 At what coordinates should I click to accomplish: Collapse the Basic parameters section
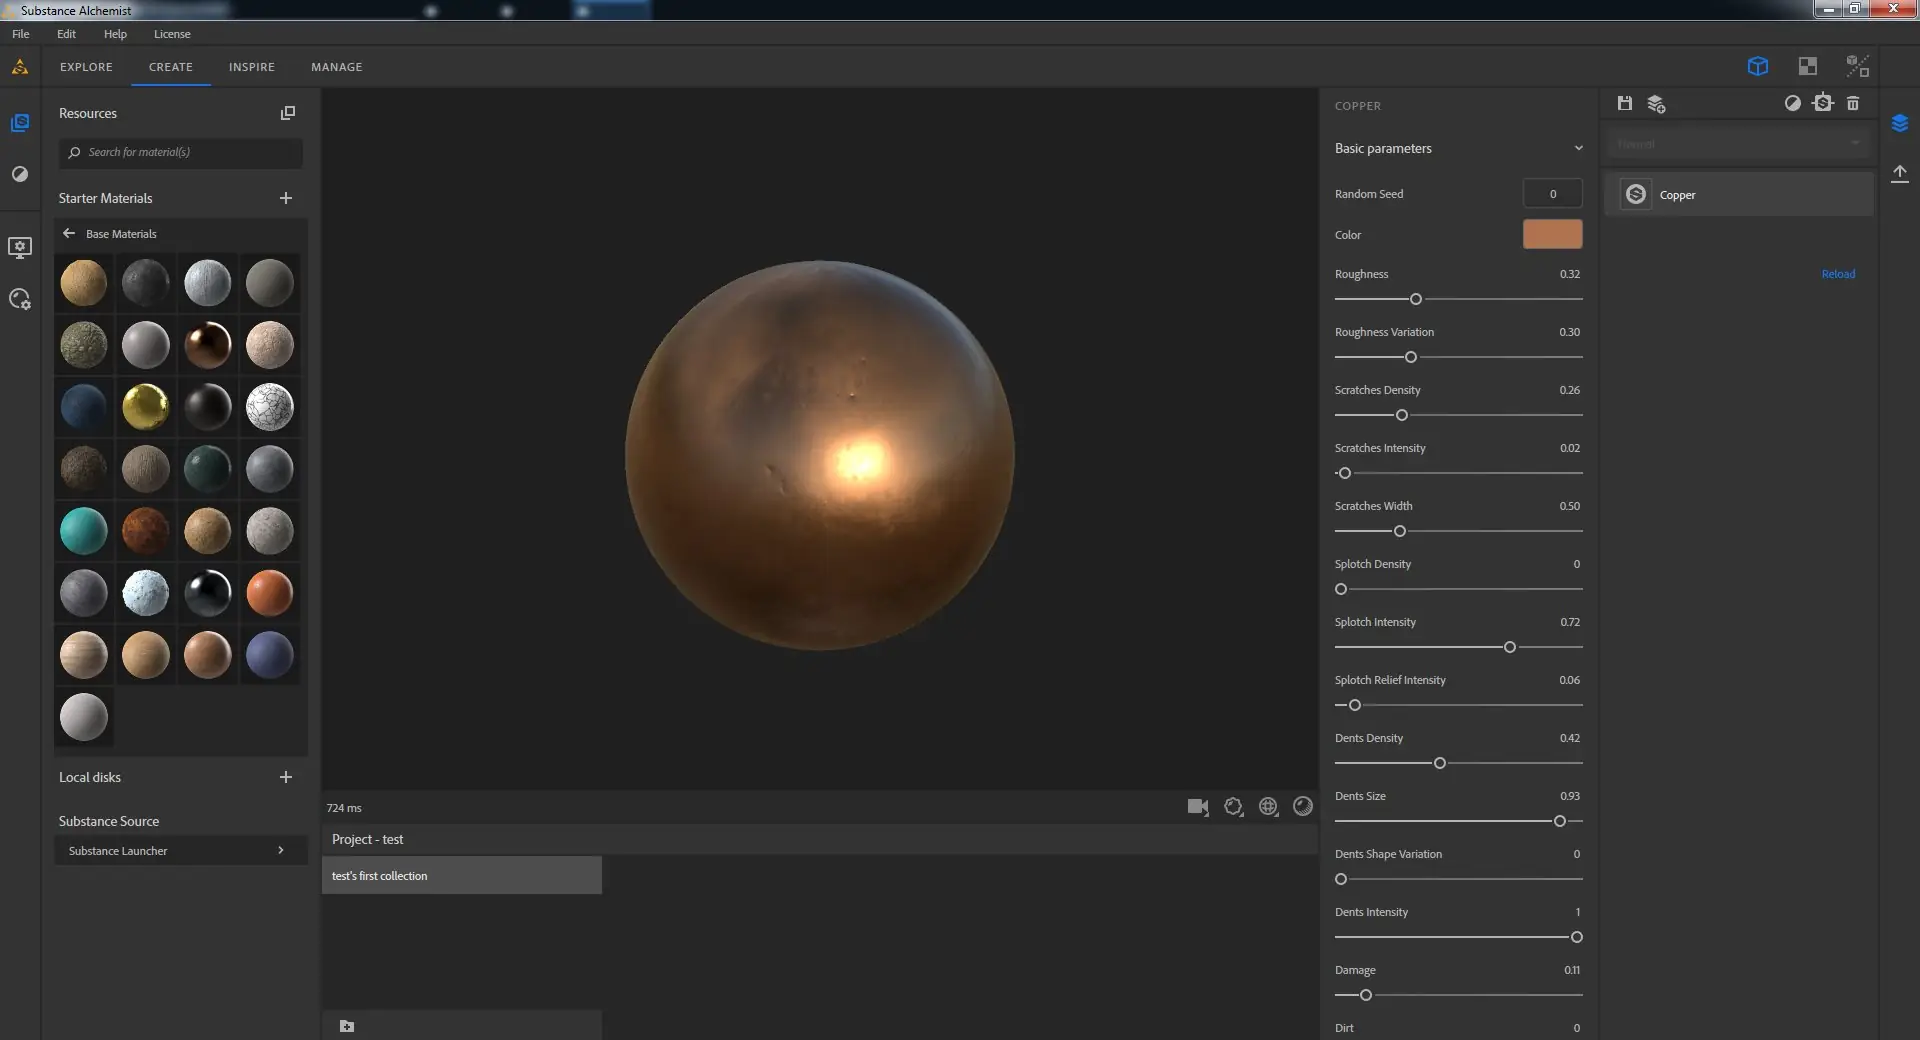(1578, 148)
